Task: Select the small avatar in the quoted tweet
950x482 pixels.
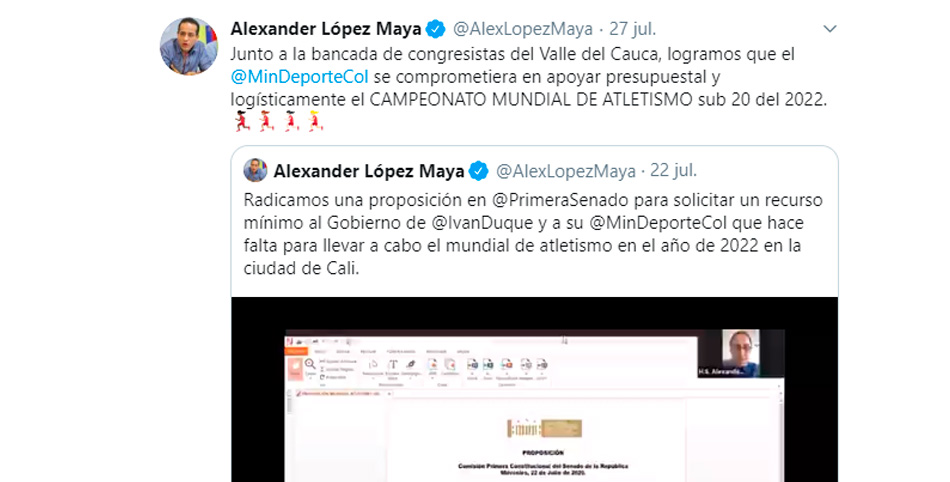Action: (x=255, y=171)
